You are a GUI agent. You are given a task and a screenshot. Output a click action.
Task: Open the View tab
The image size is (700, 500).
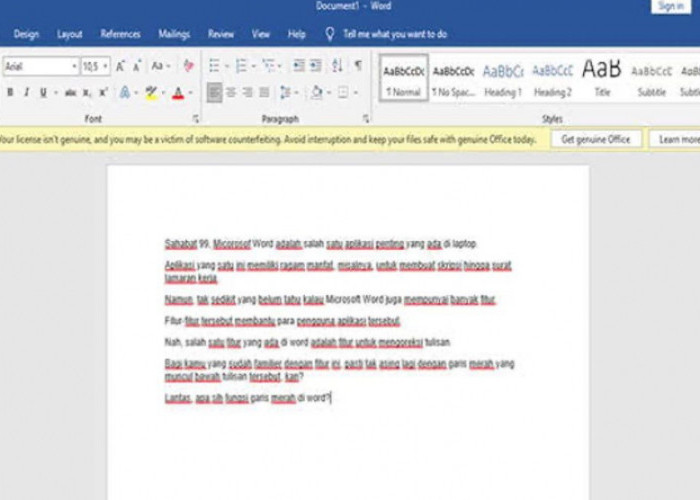[x=261, y=34]
